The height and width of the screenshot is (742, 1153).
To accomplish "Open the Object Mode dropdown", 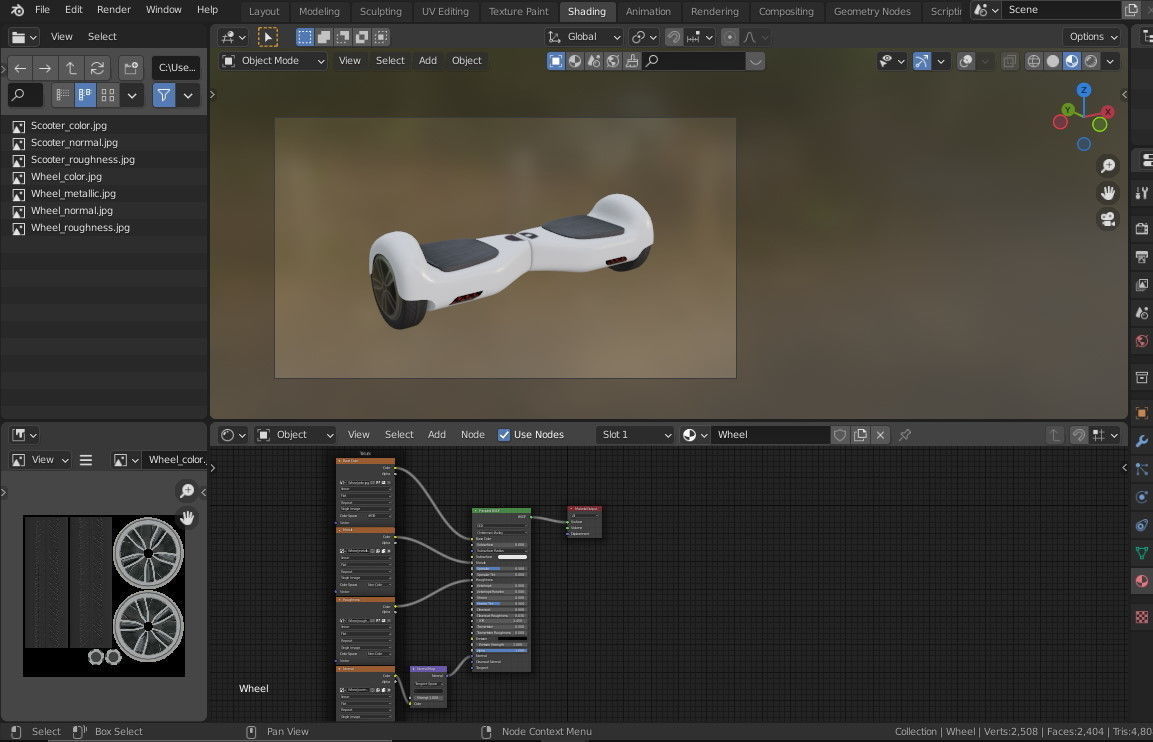I will [x=273, y=61].
